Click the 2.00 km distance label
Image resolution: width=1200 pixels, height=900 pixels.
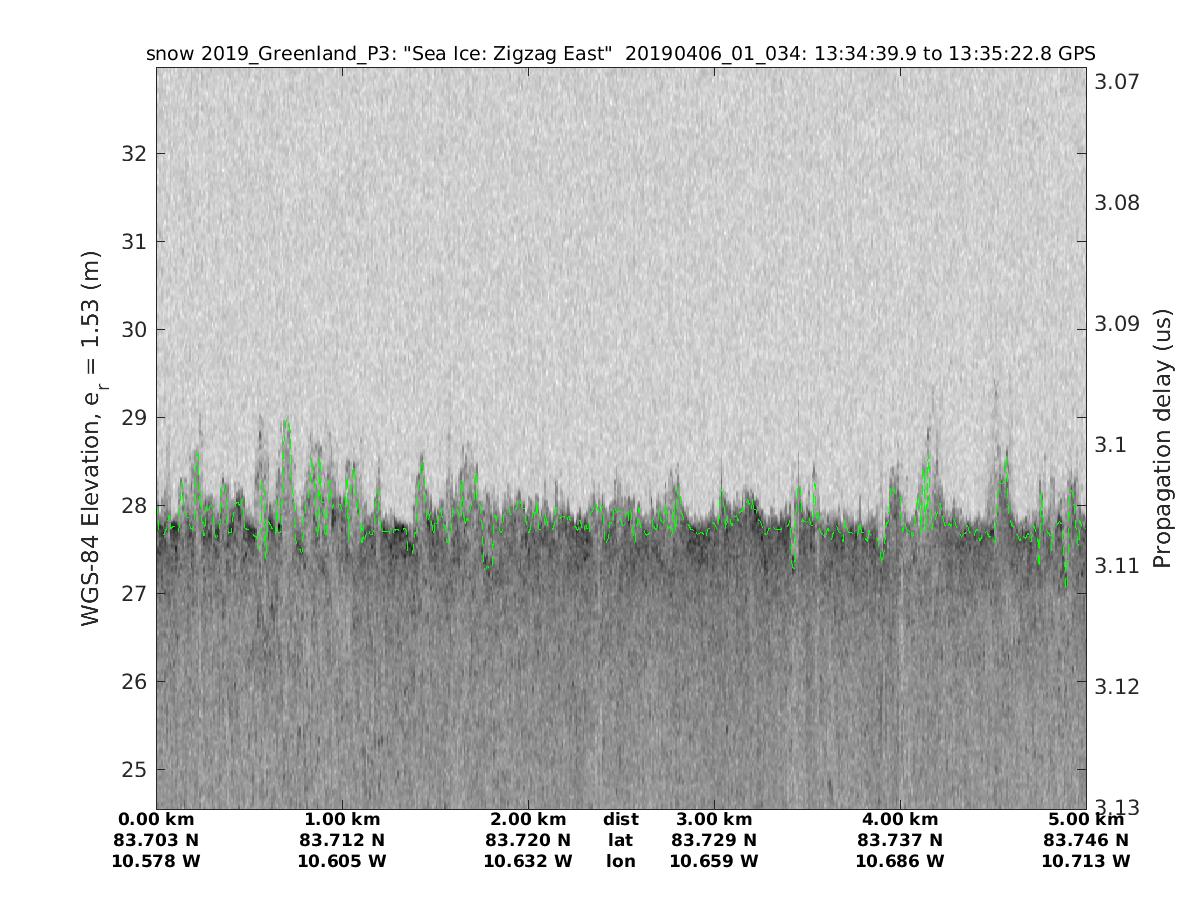tap(528, 821)
